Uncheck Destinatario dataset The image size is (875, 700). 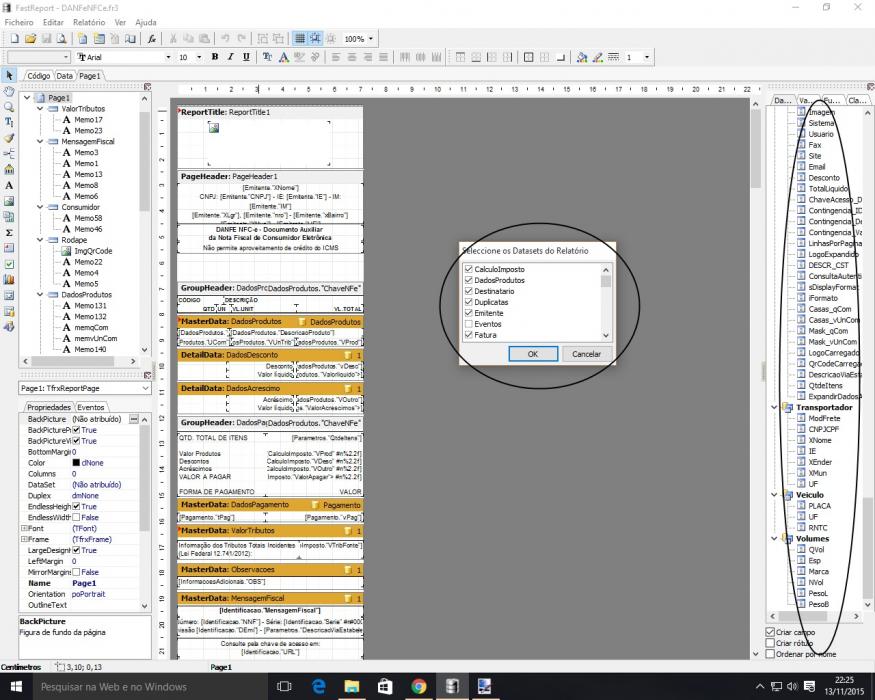(x=469, y=291)
